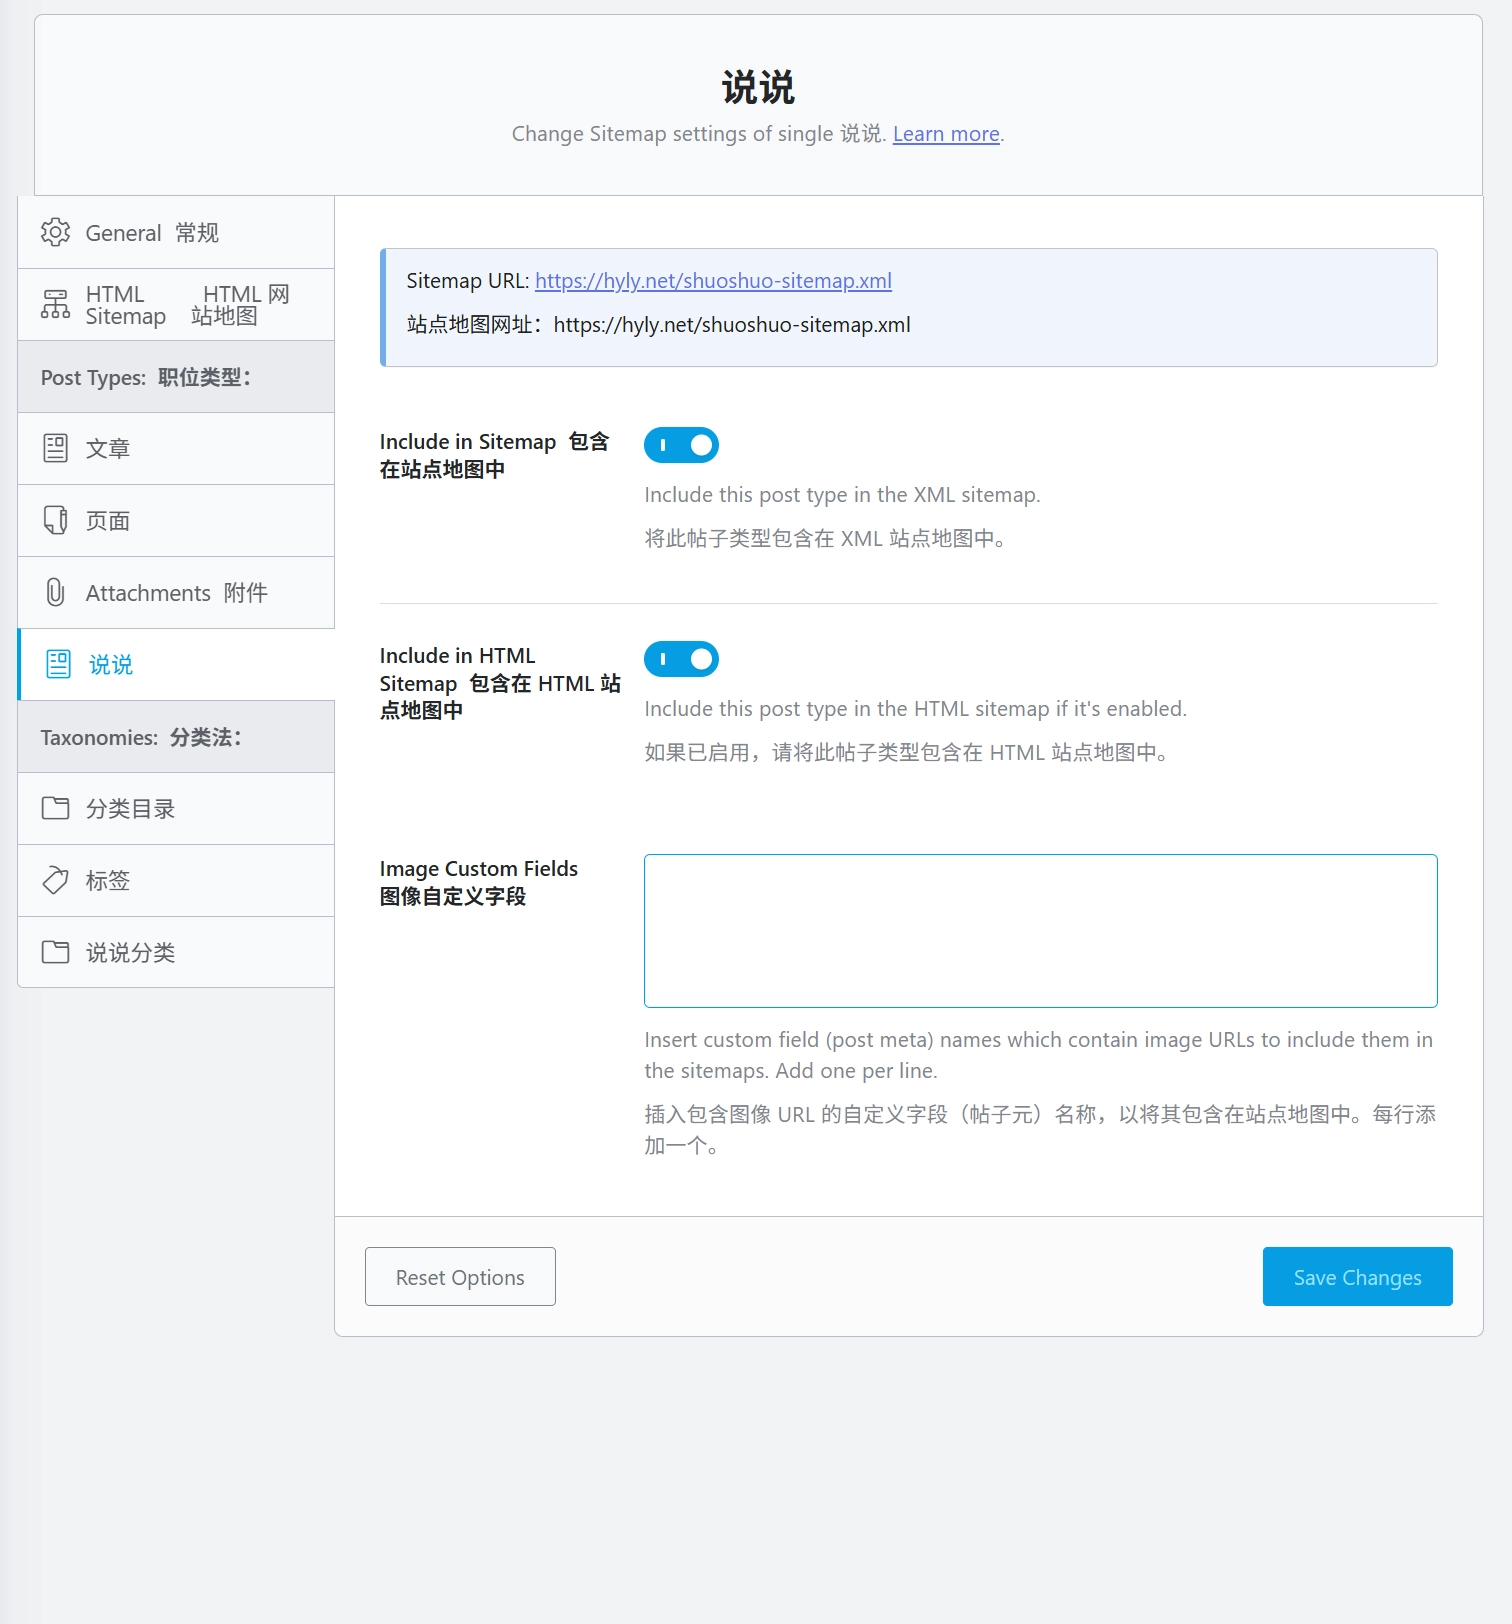Click the 'Include this post type in the XML sitemap' text
This screenshot has width=1512, height=1624.
(x=842, y=495)
